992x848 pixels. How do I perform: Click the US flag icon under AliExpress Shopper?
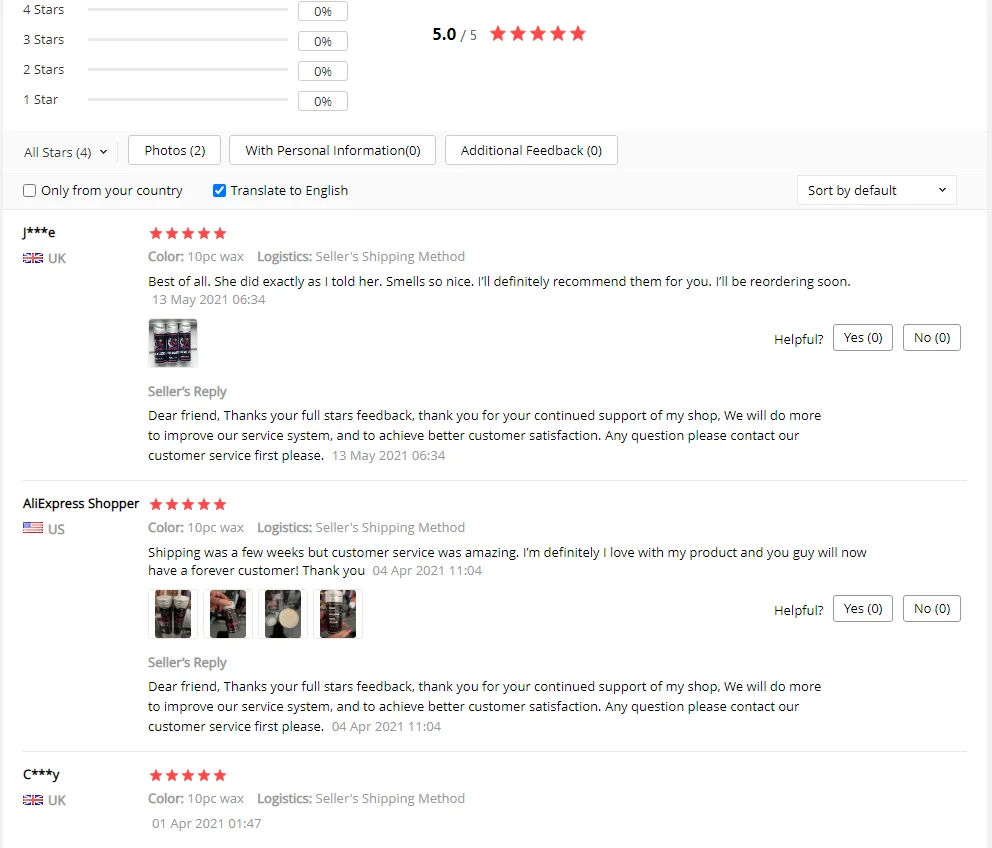pyautogui.click(x=33, y=527)
